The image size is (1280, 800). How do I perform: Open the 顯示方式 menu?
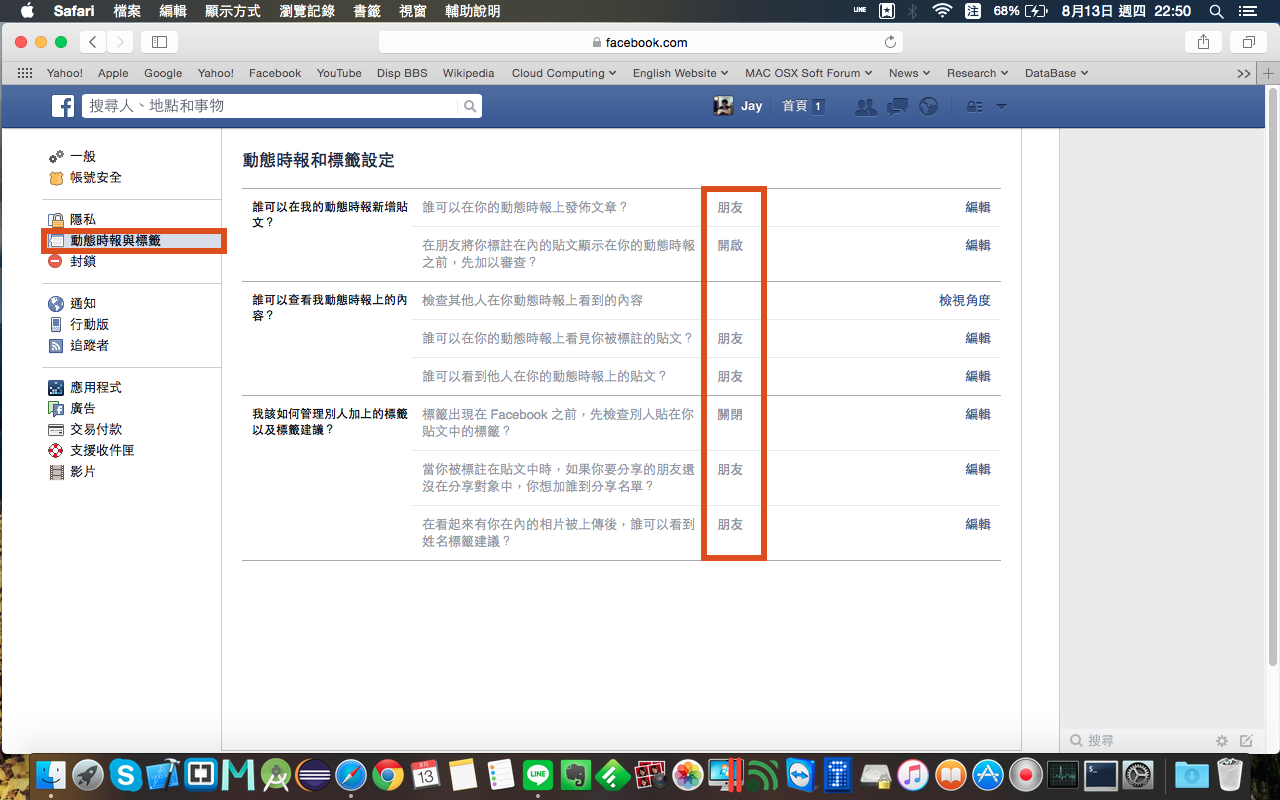(x=232, y=11)
